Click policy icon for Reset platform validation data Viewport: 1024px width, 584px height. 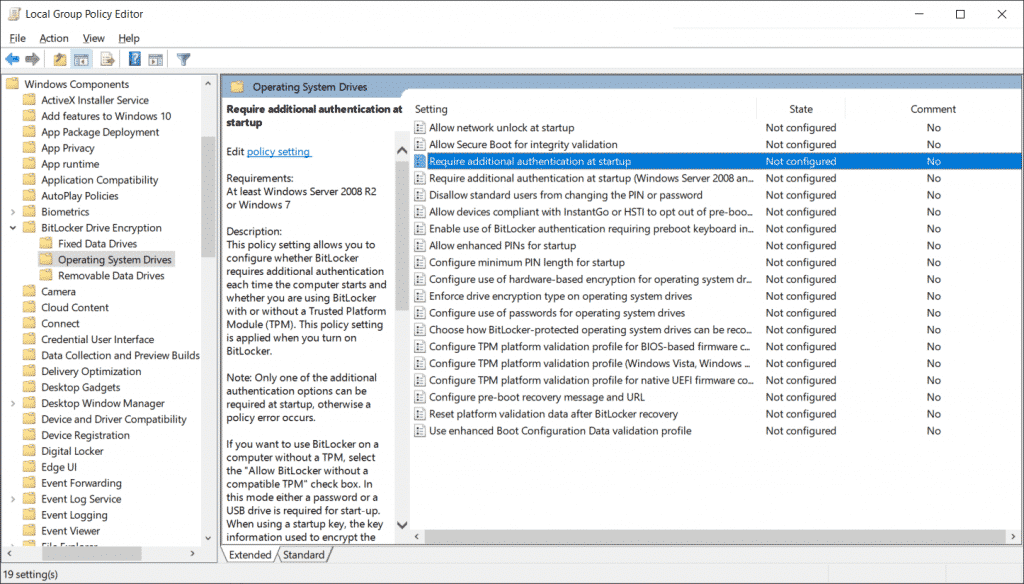(420, 414)
